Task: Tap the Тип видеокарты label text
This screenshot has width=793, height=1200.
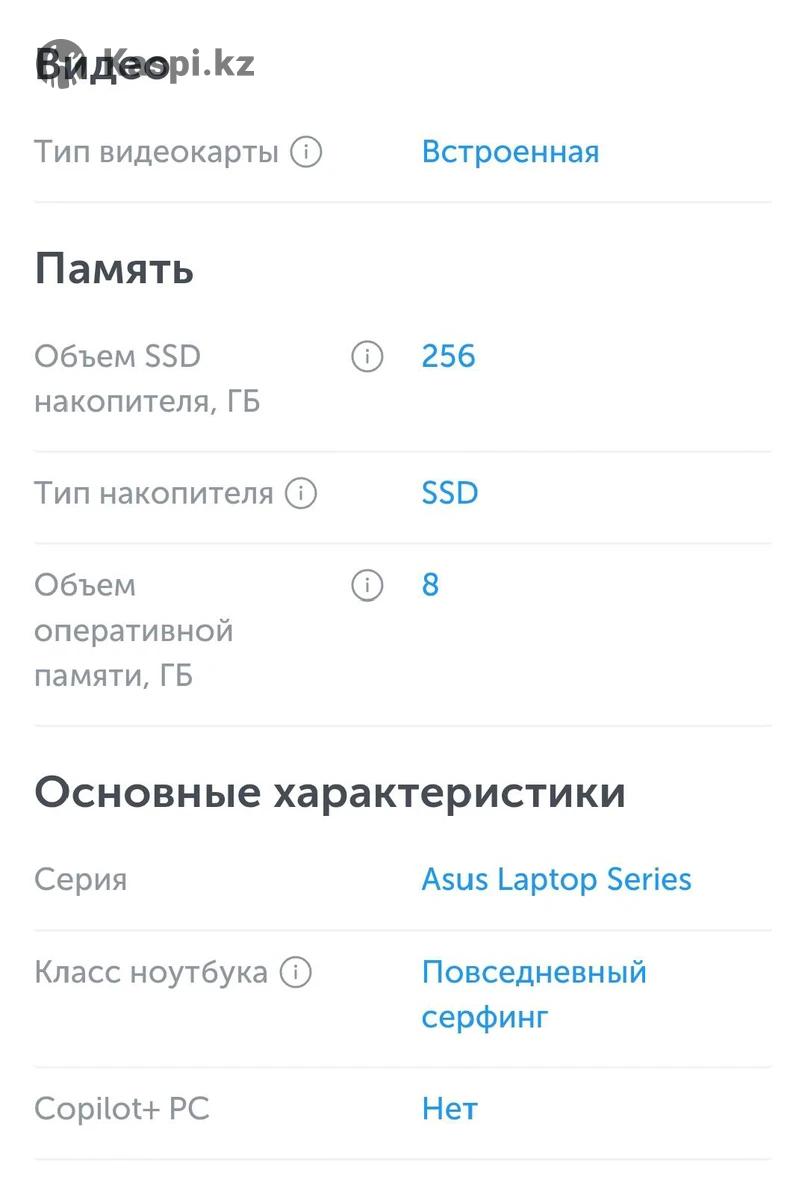Action: pos(156,153)
